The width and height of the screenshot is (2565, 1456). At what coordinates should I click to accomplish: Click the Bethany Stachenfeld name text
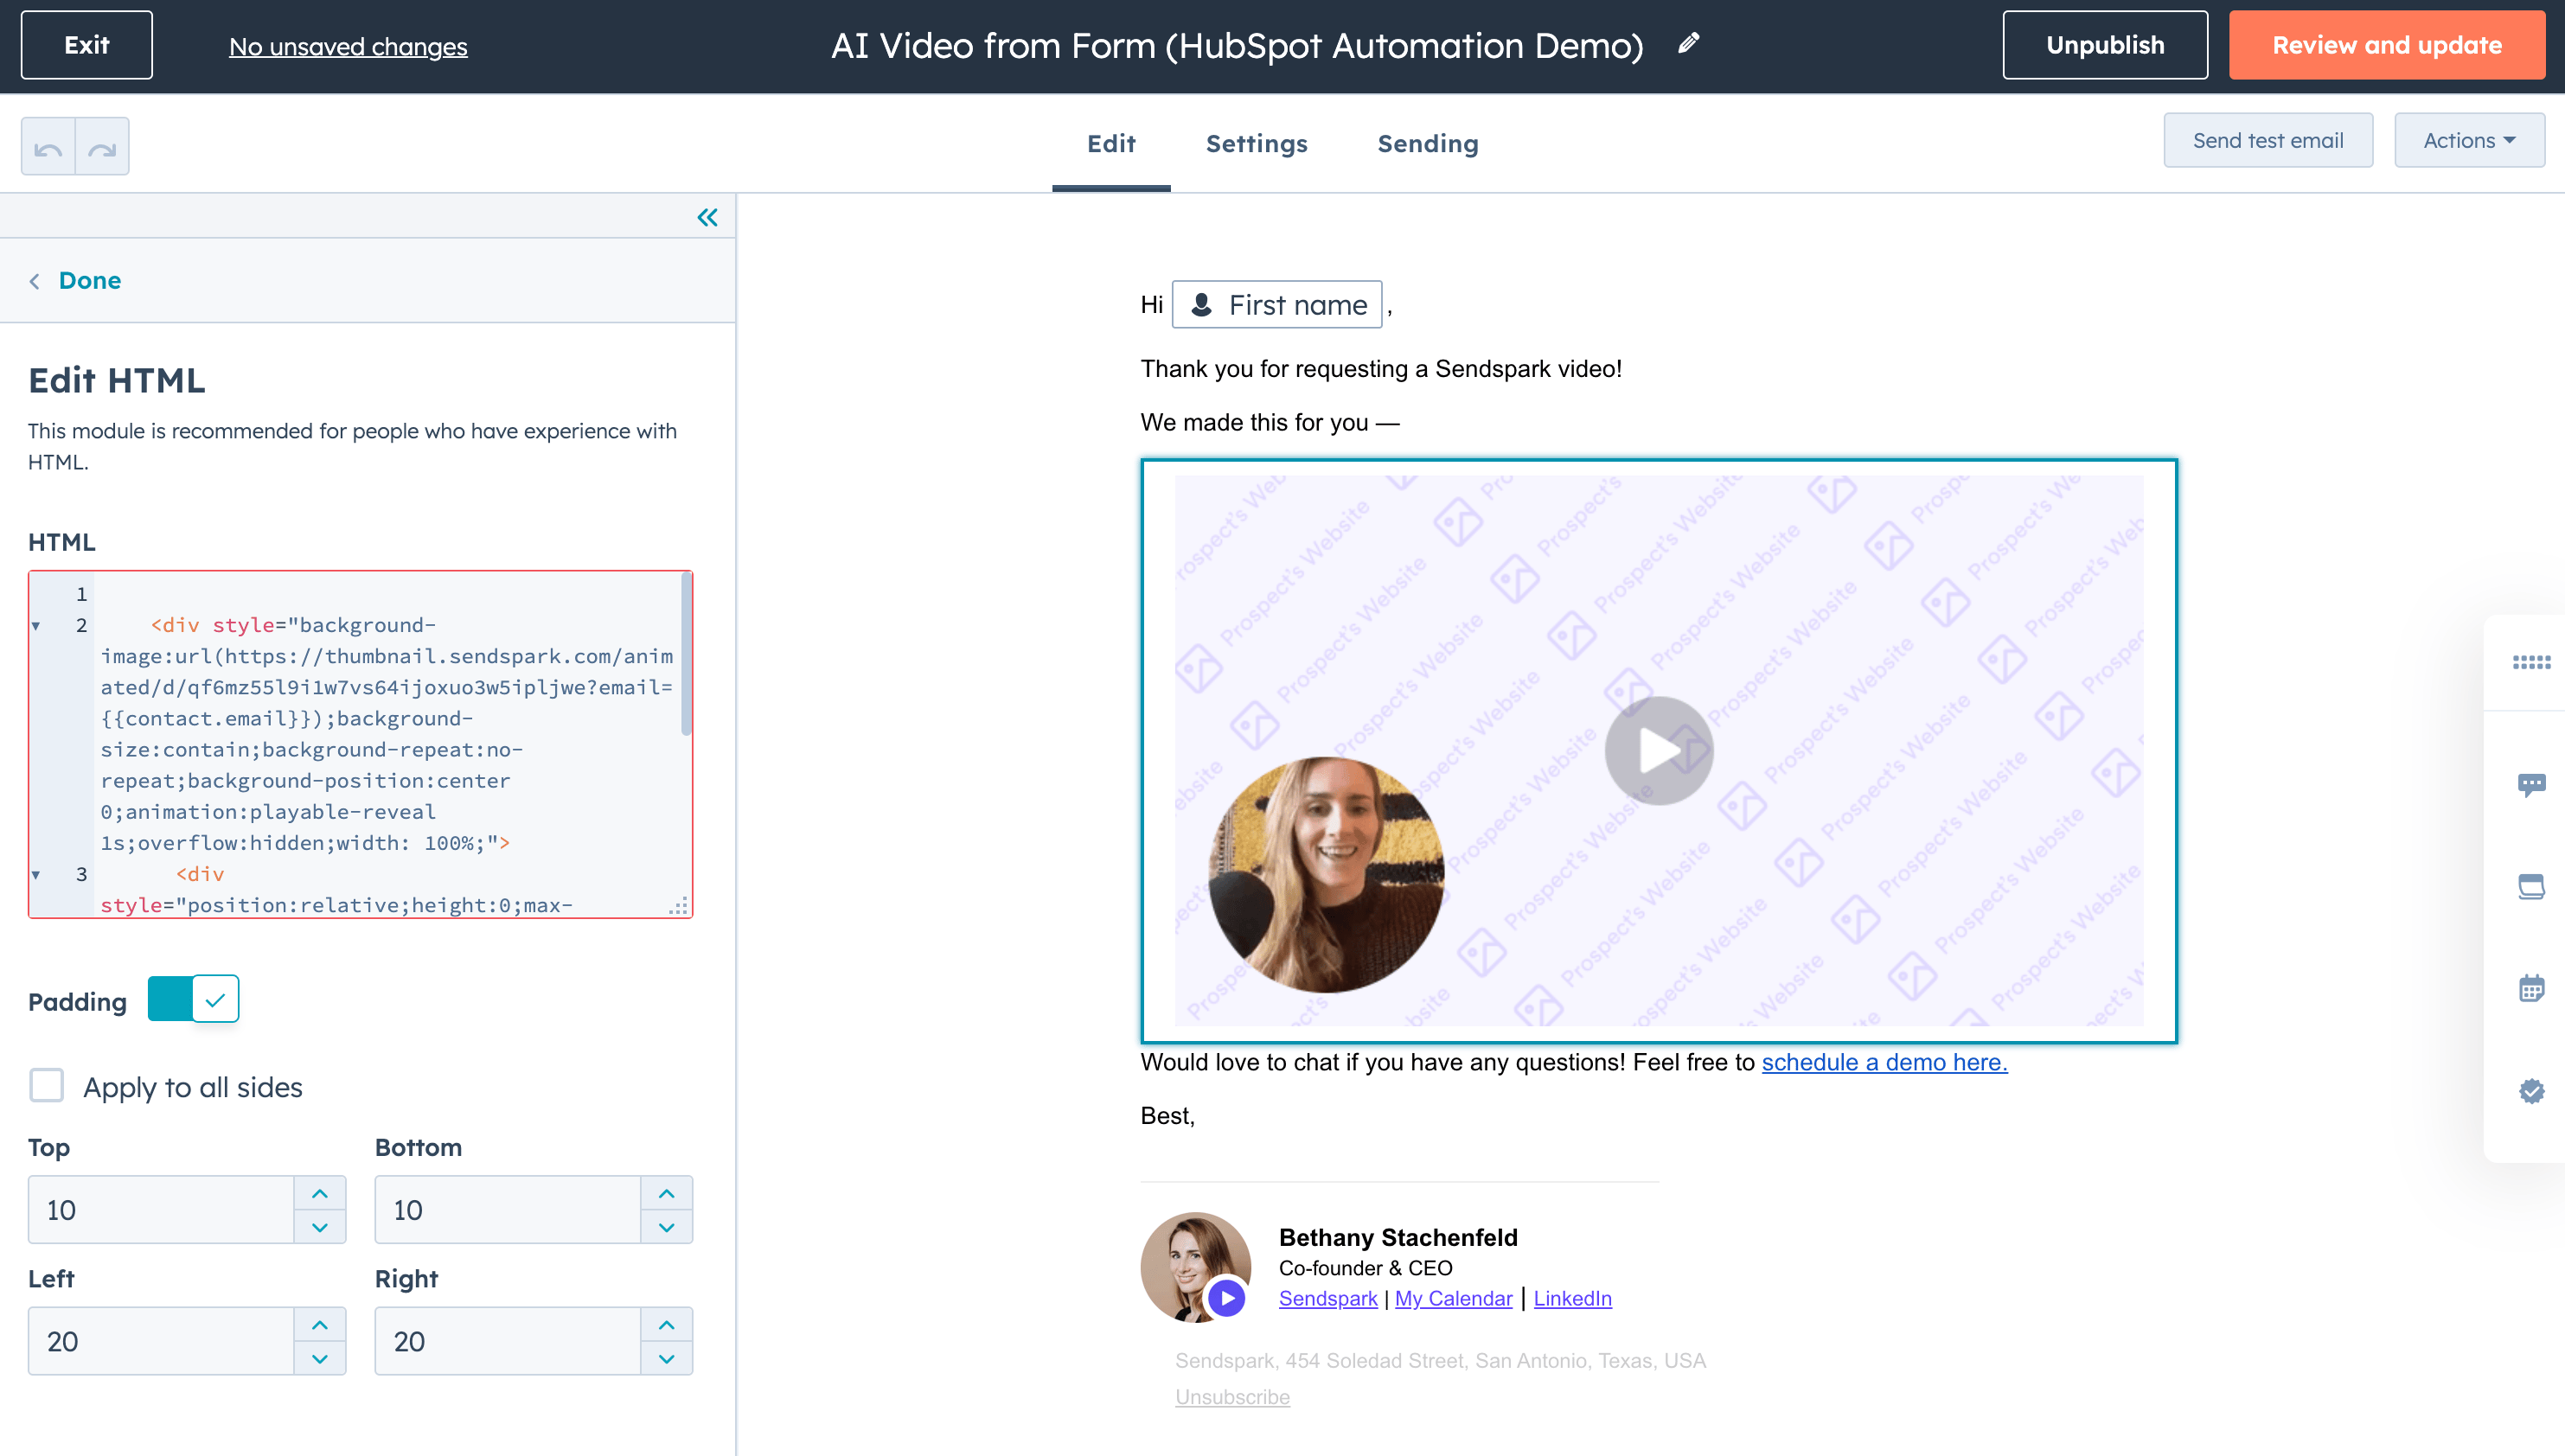[1398, 1238]
